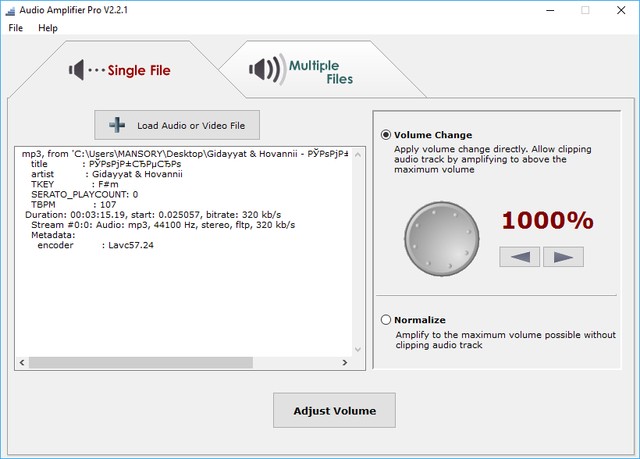Click the plus icon to load audio file
This screenshot has height=459, width=640.
118,125
